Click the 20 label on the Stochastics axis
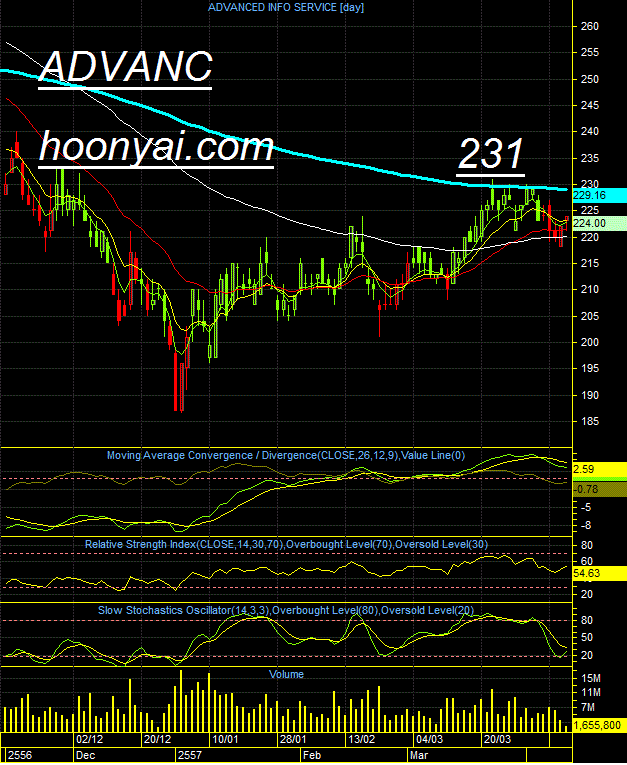The height and width of the screenshot is (765, 627). [587, 655]
